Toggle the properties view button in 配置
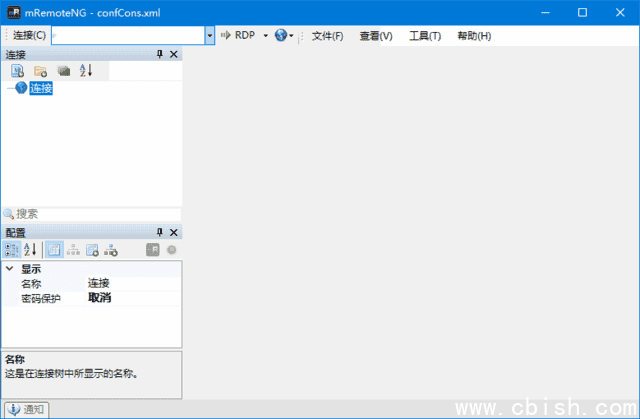This screenshot has width=640, height=419. click(54, 250)
